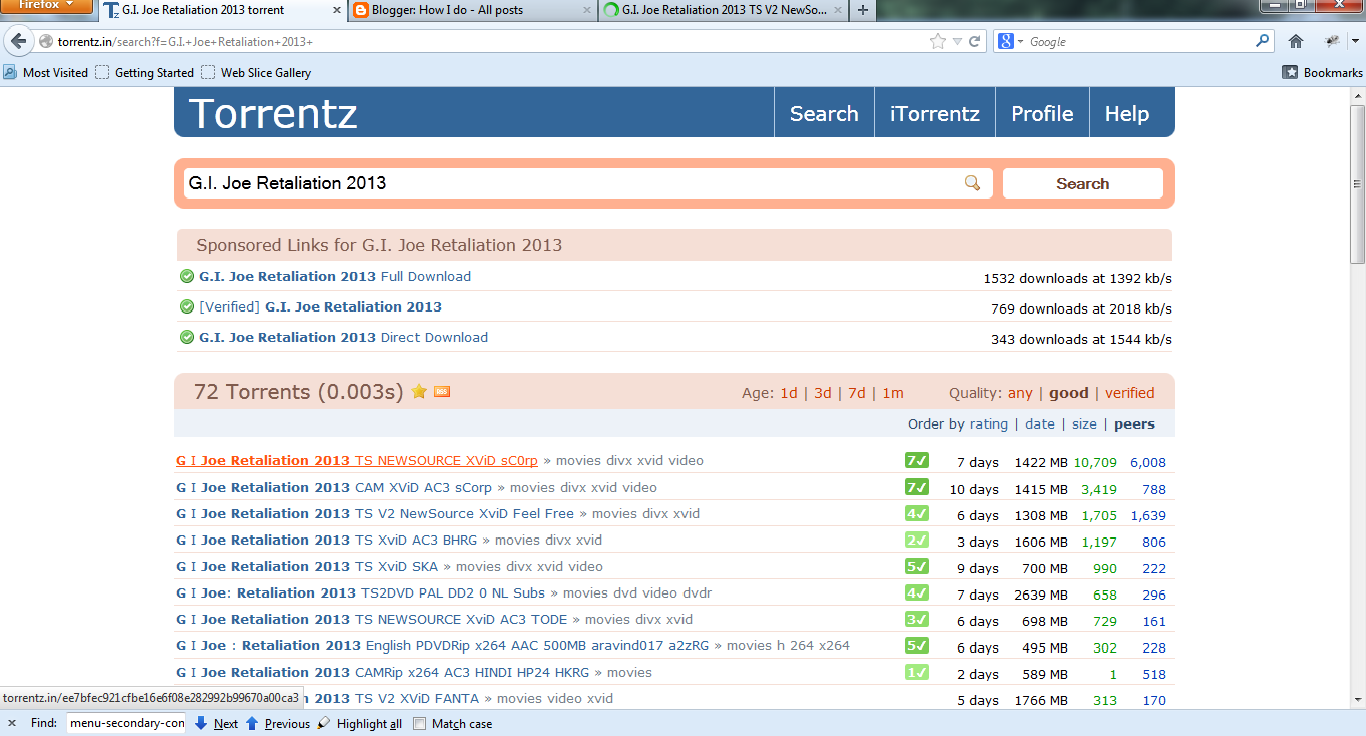The width and height of the screenshot is (1366, 736).
Task: Switch to the Blogger: How I do tab
Action: click(470, 10)
